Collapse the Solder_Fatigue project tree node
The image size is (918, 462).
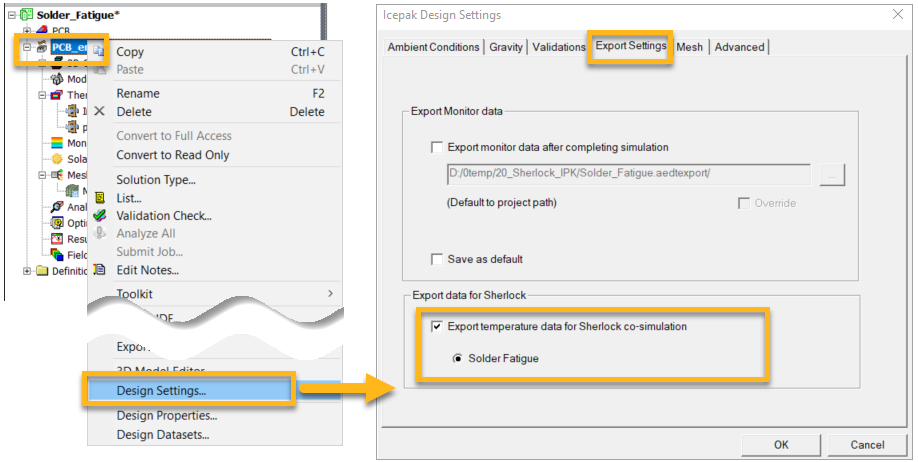point(9,15)
